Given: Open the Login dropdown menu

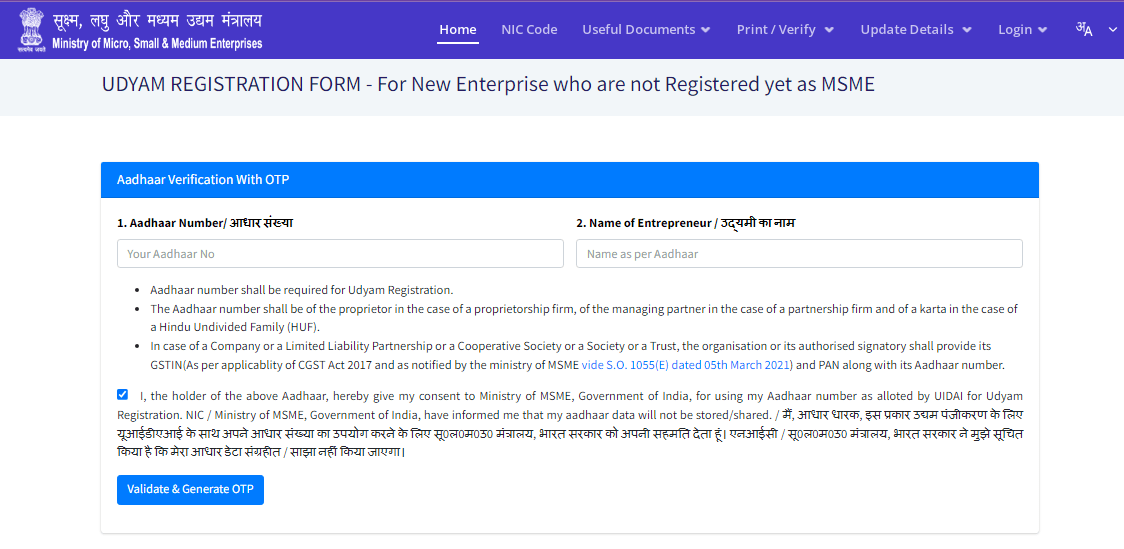Looking at the screenshot, I should click(1022, 30).
